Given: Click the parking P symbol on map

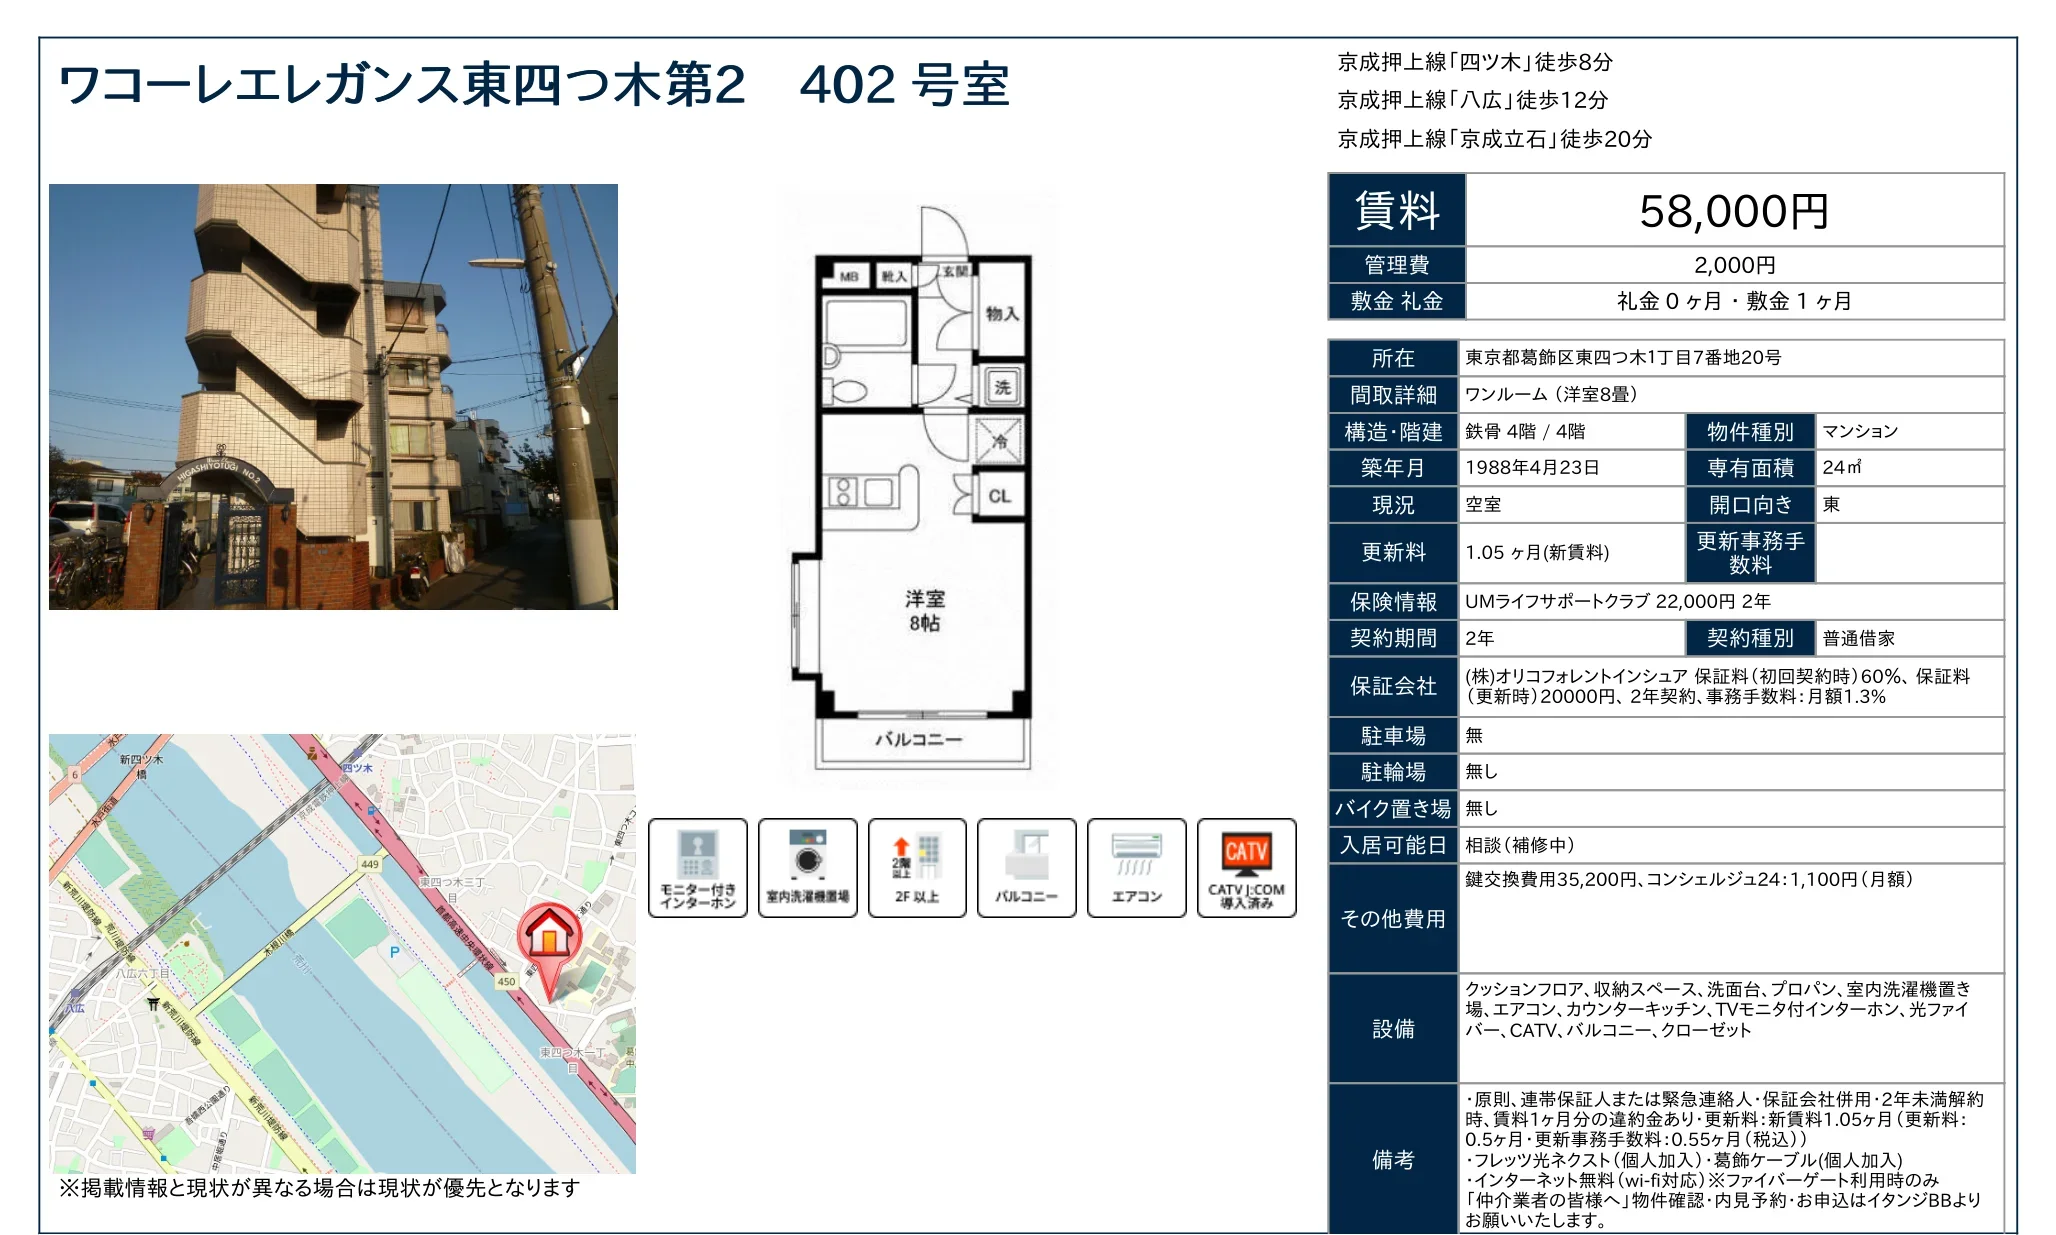Looking at the screenshot, I should (x=394, y=952).
